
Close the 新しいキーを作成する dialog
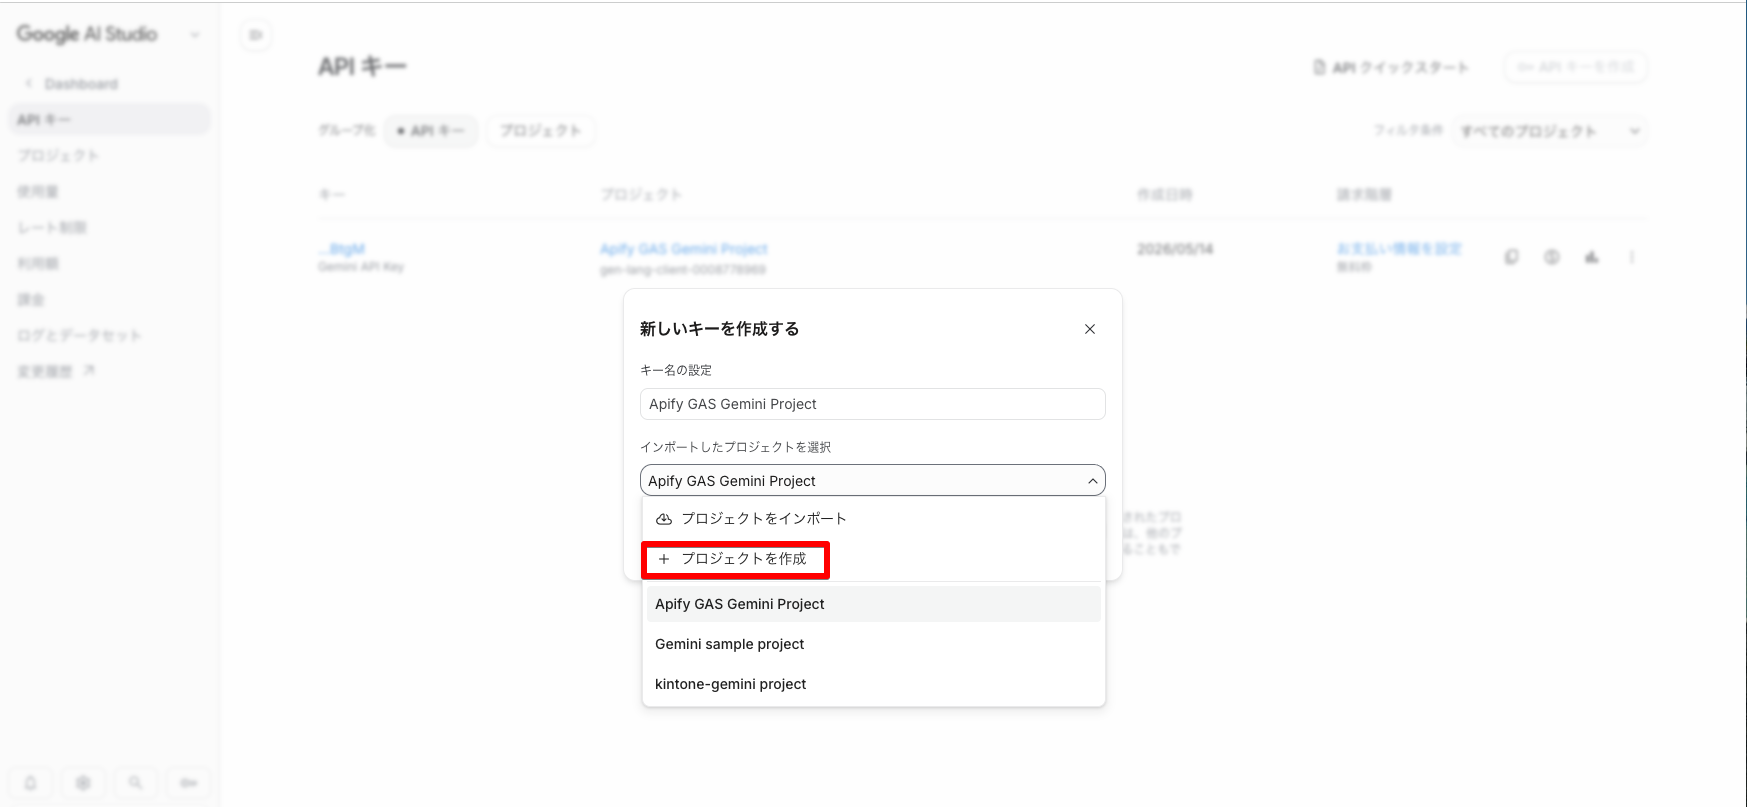(x=1090, y=329)
